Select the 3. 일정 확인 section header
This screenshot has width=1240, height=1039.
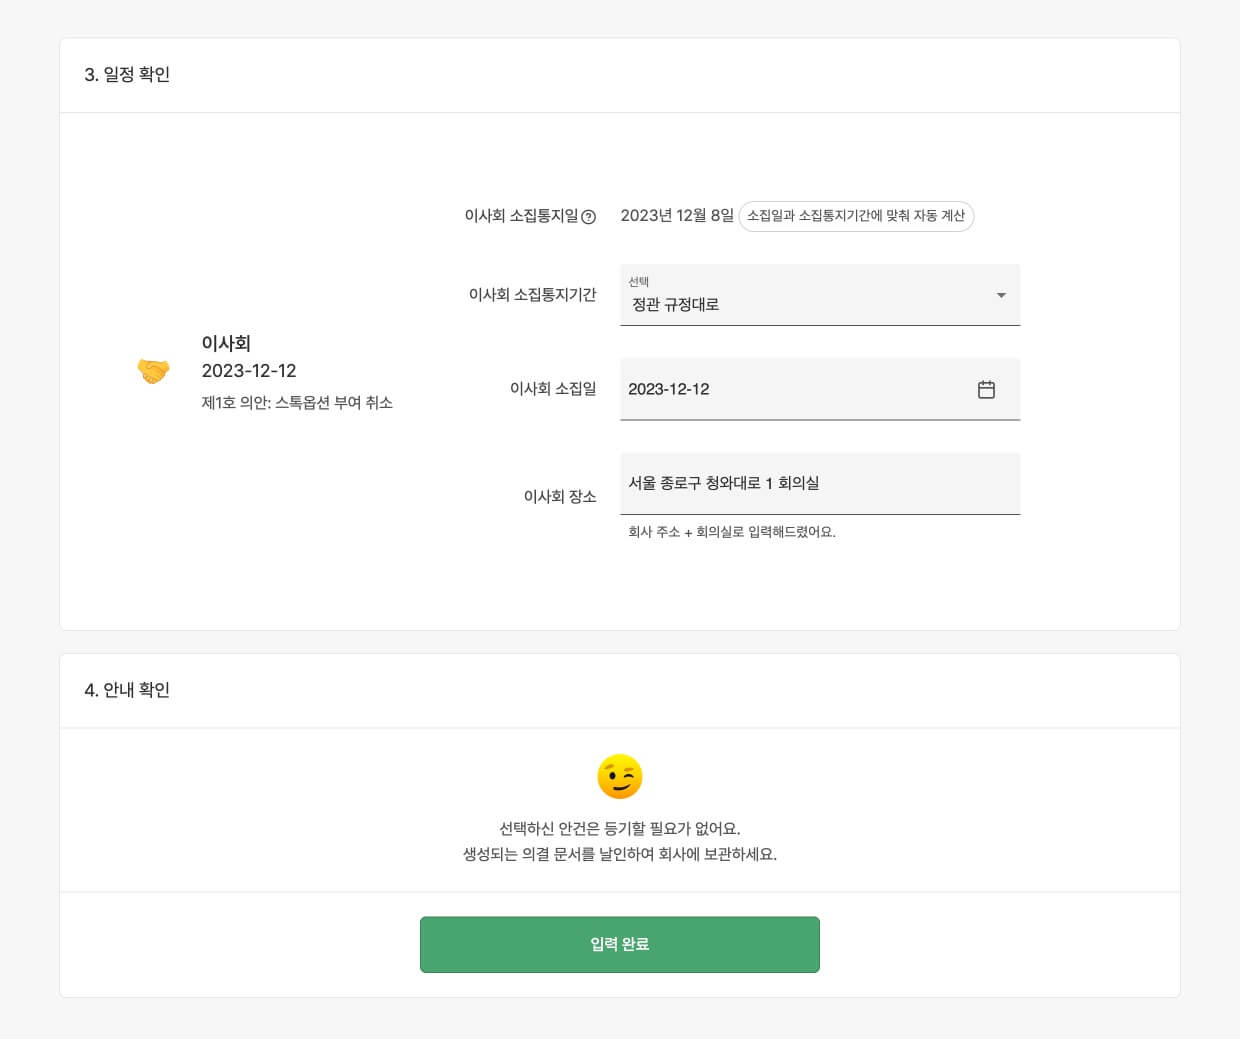[127, 75]
